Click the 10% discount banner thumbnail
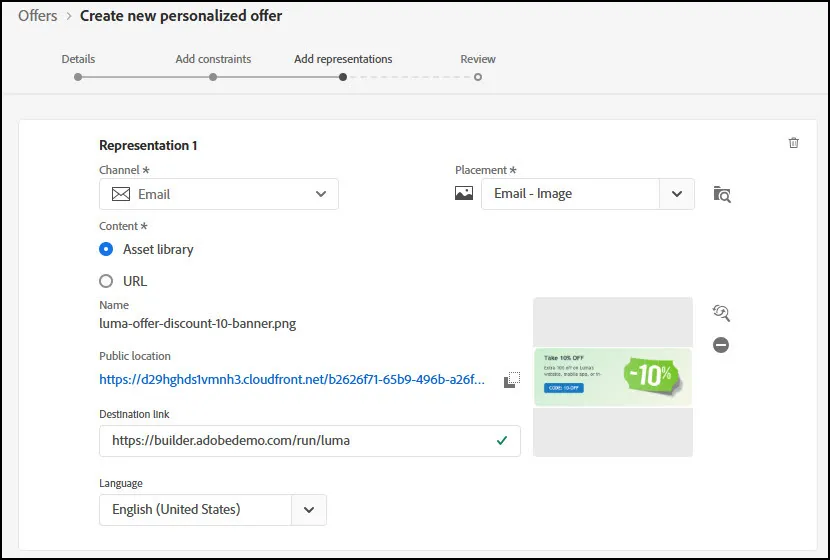 click(613, 377)
